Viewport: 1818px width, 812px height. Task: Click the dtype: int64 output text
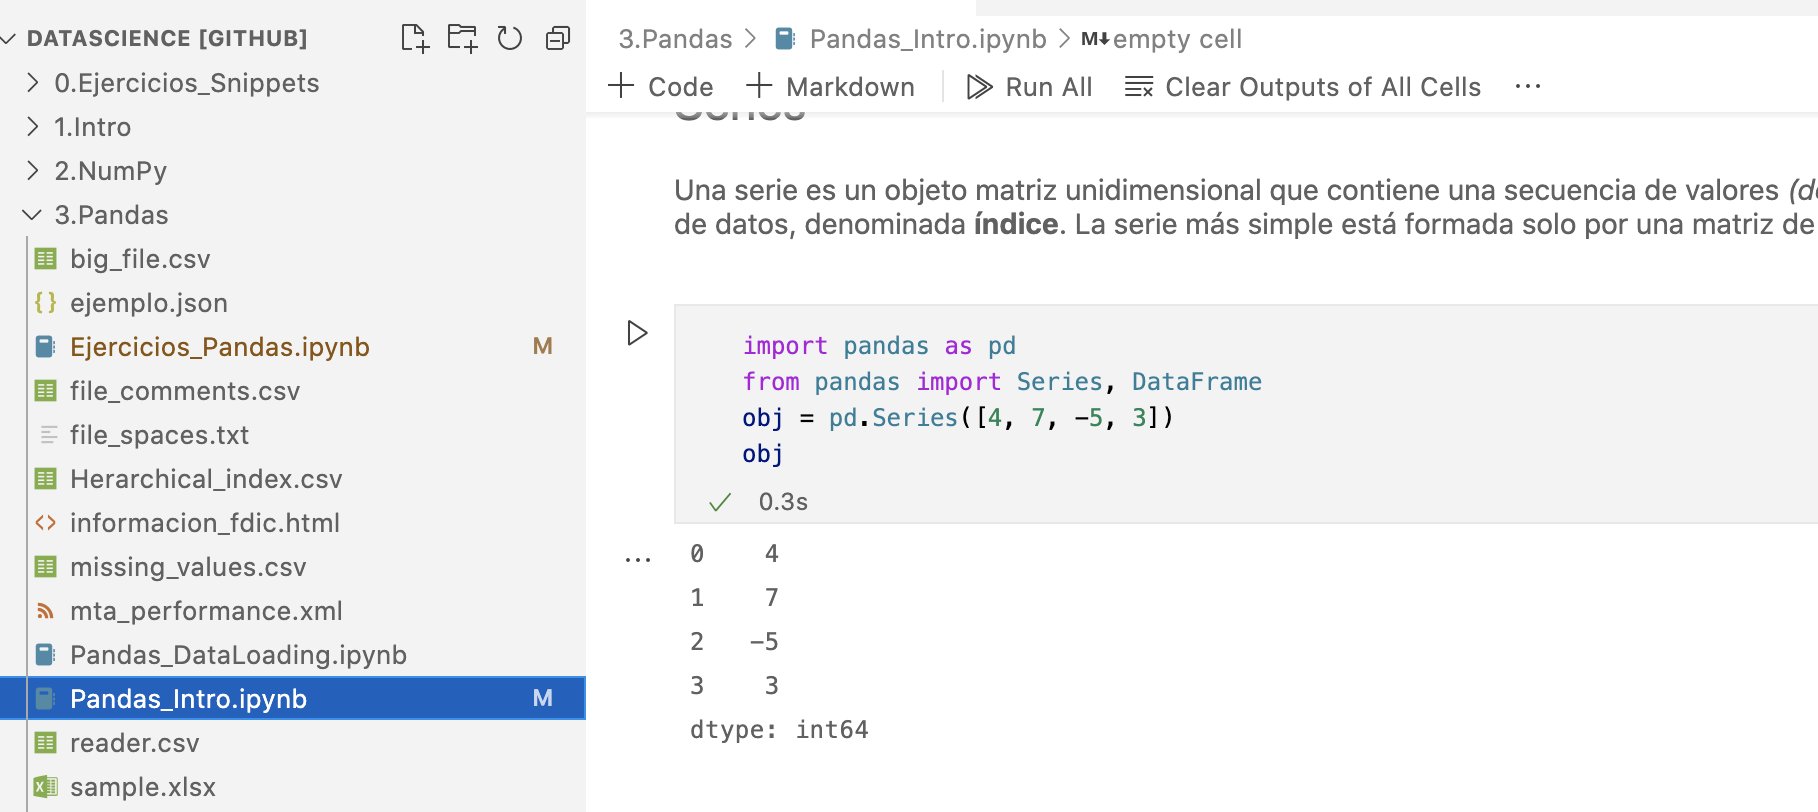pyautogui.click(x=779, y=729)
